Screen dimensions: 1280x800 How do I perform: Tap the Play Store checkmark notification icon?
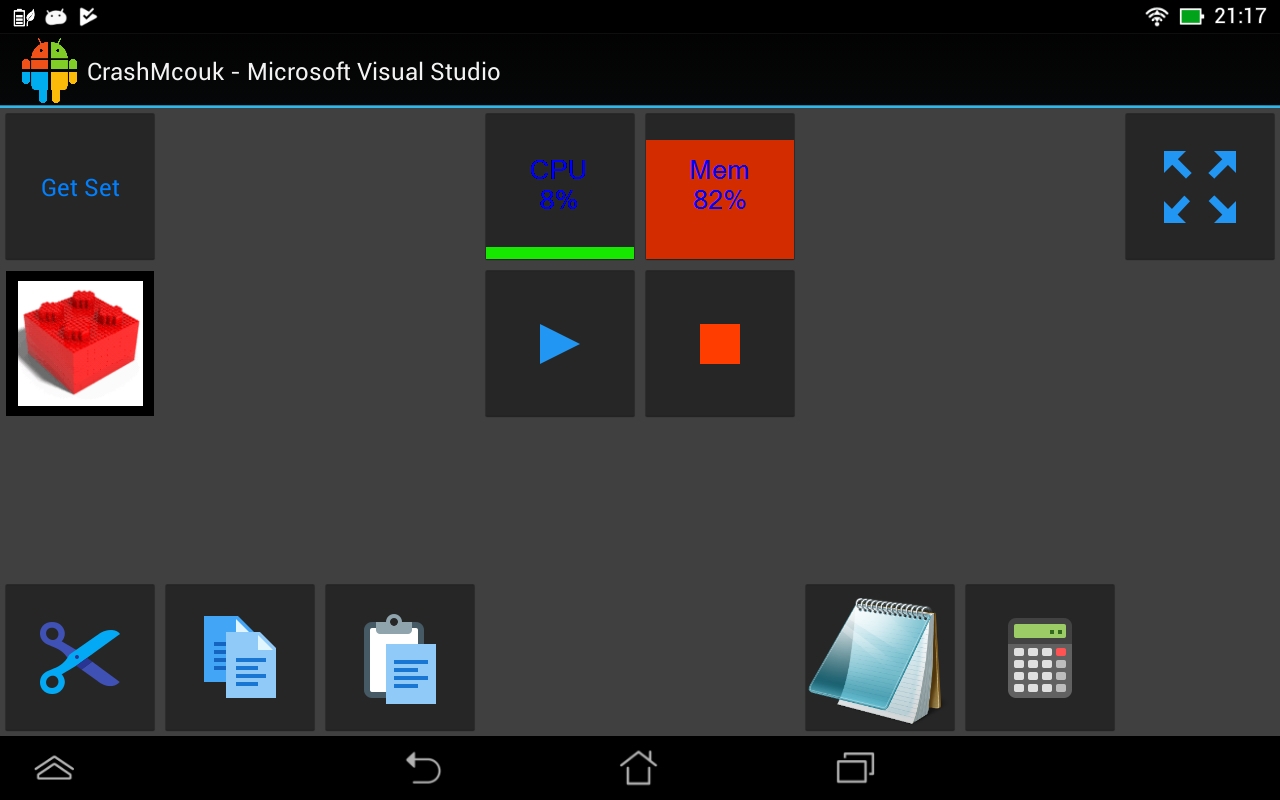88,16
